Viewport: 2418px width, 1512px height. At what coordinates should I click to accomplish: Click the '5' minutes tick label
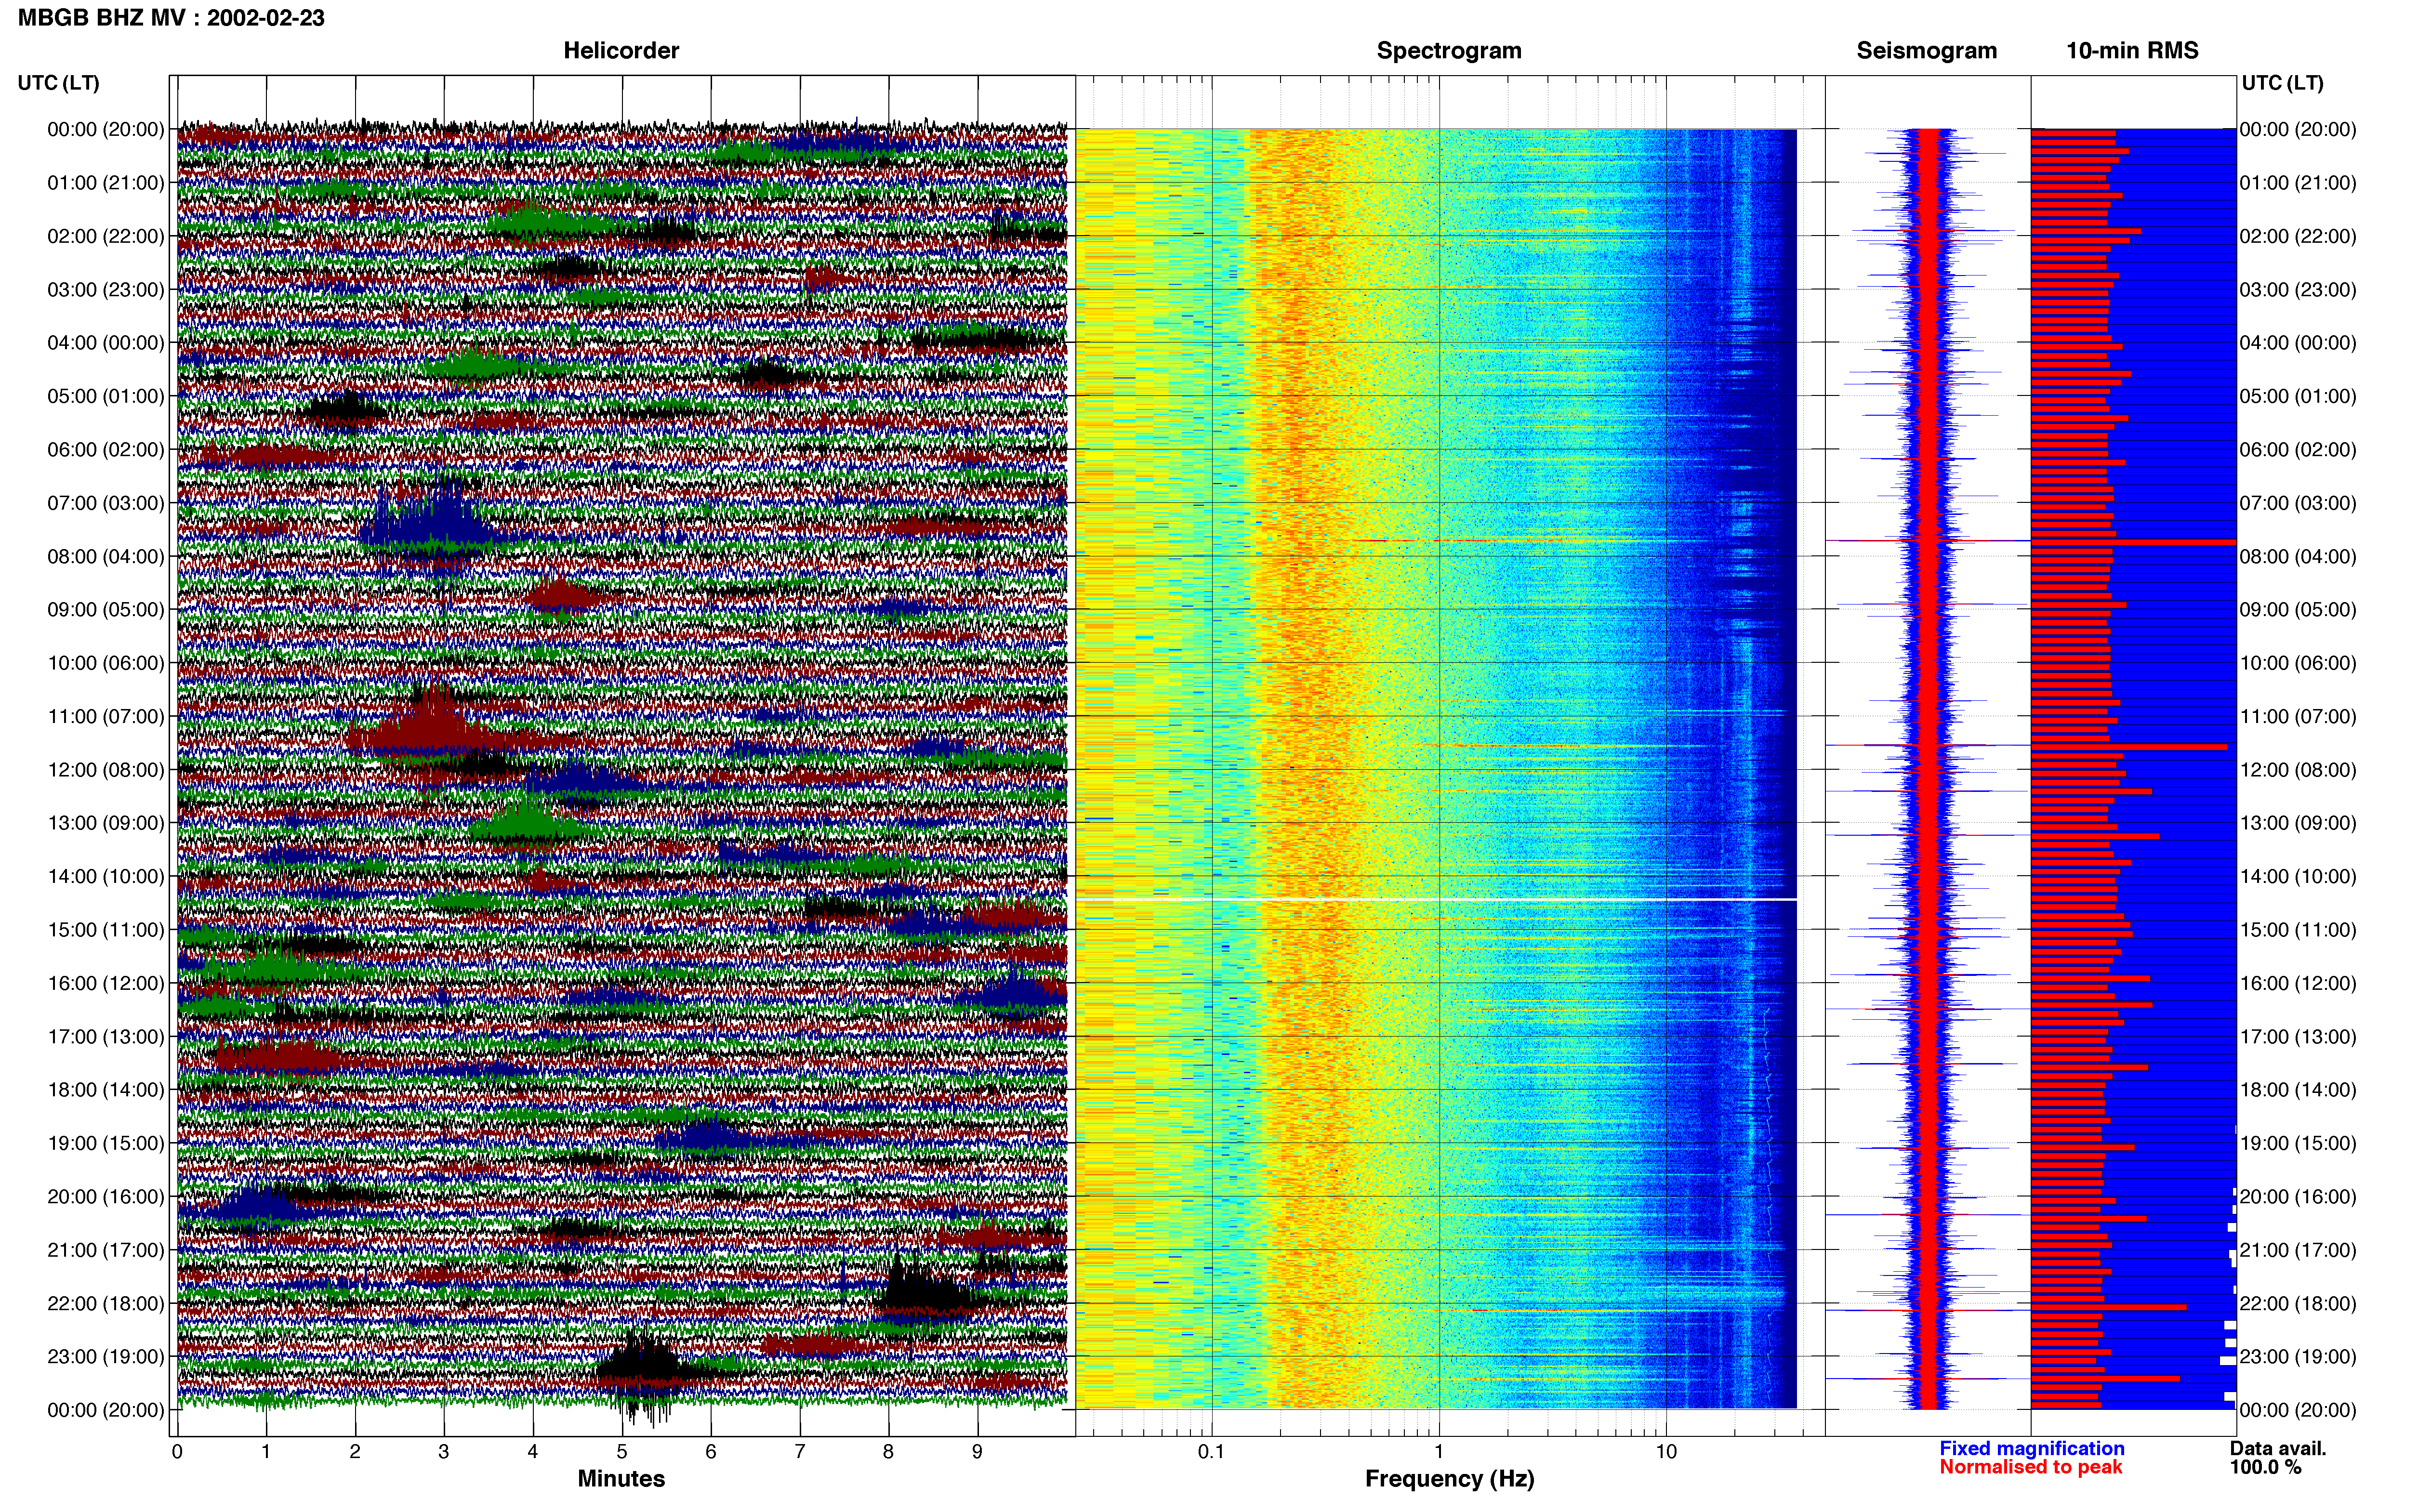tap(622, 1452)
